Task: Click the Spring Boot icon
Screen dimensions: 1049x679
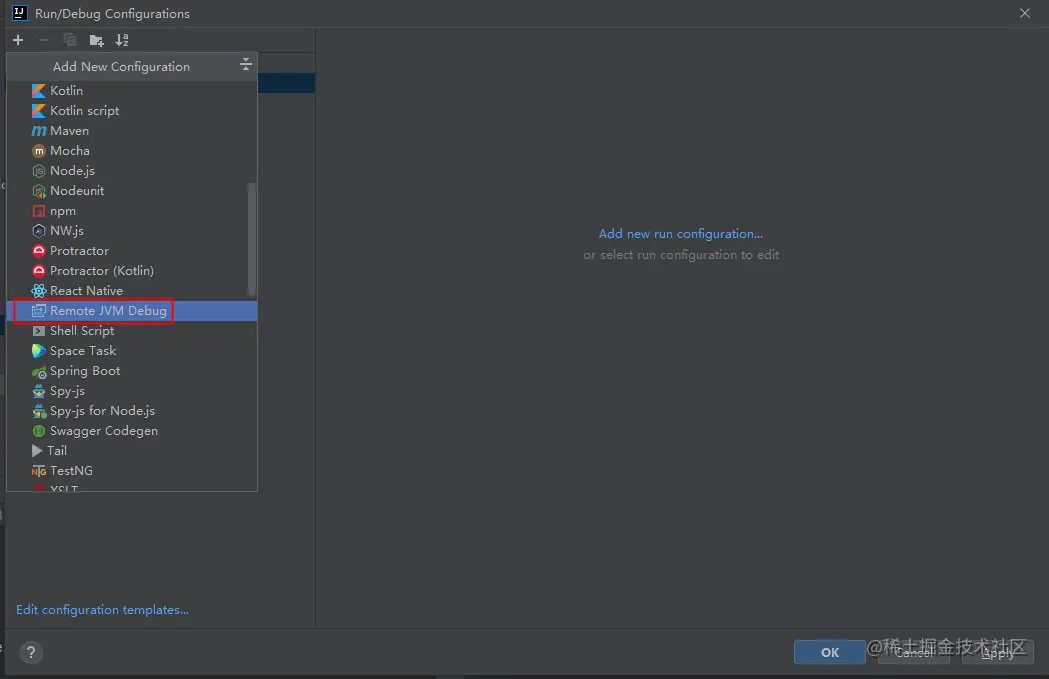Action: (39, 371)
